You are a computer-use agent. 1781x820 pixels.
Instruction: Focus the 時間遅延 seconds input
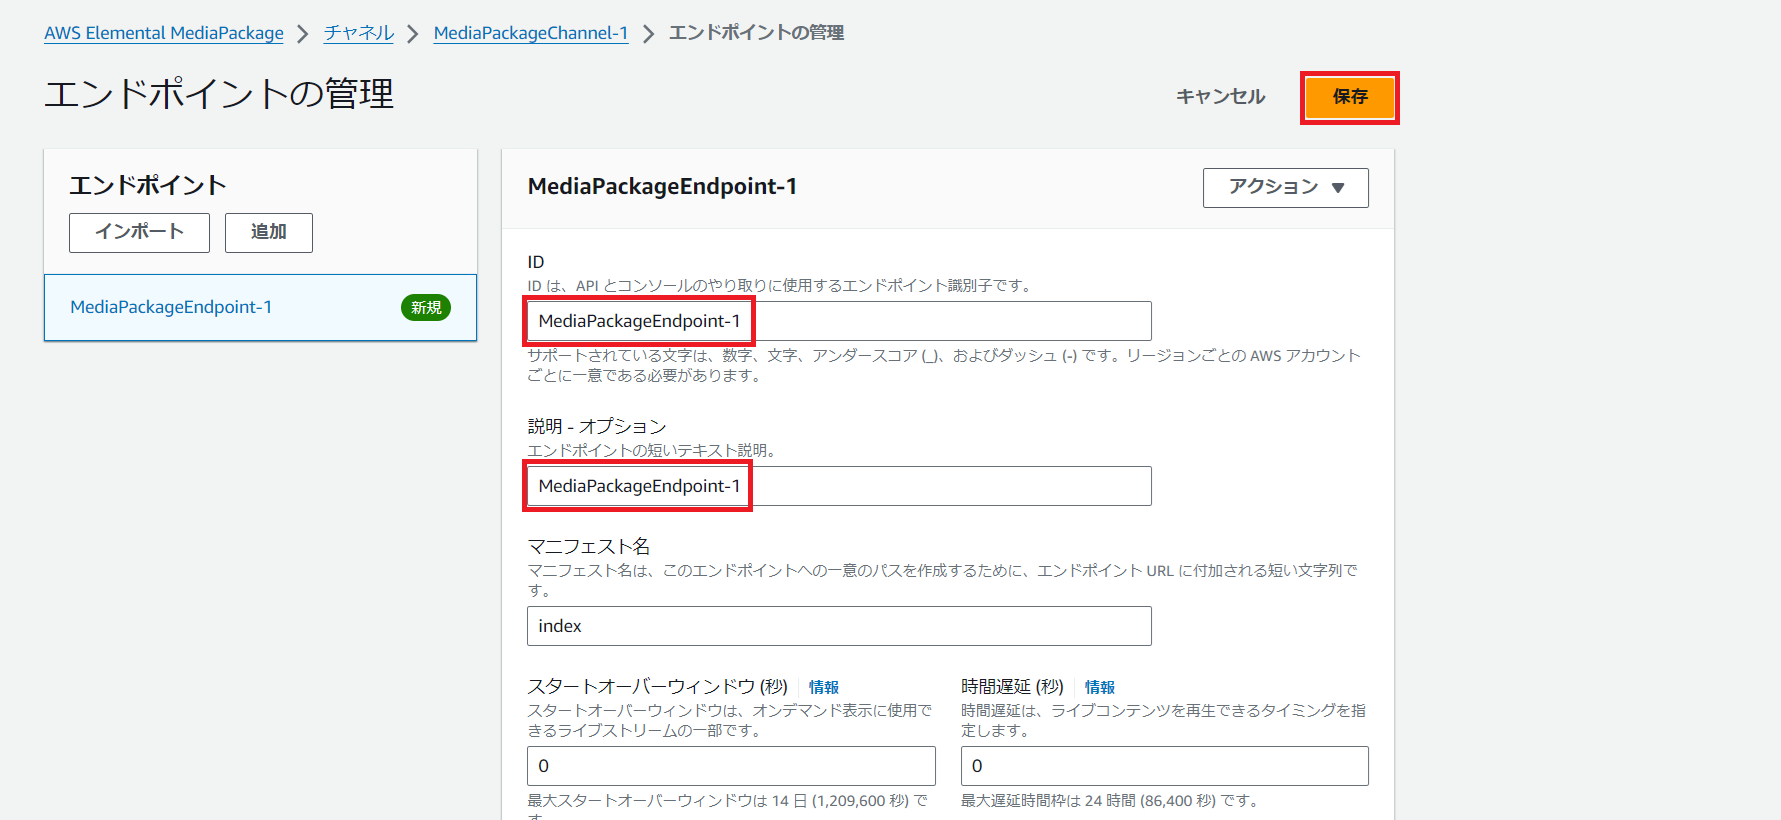pos(1164,766)
